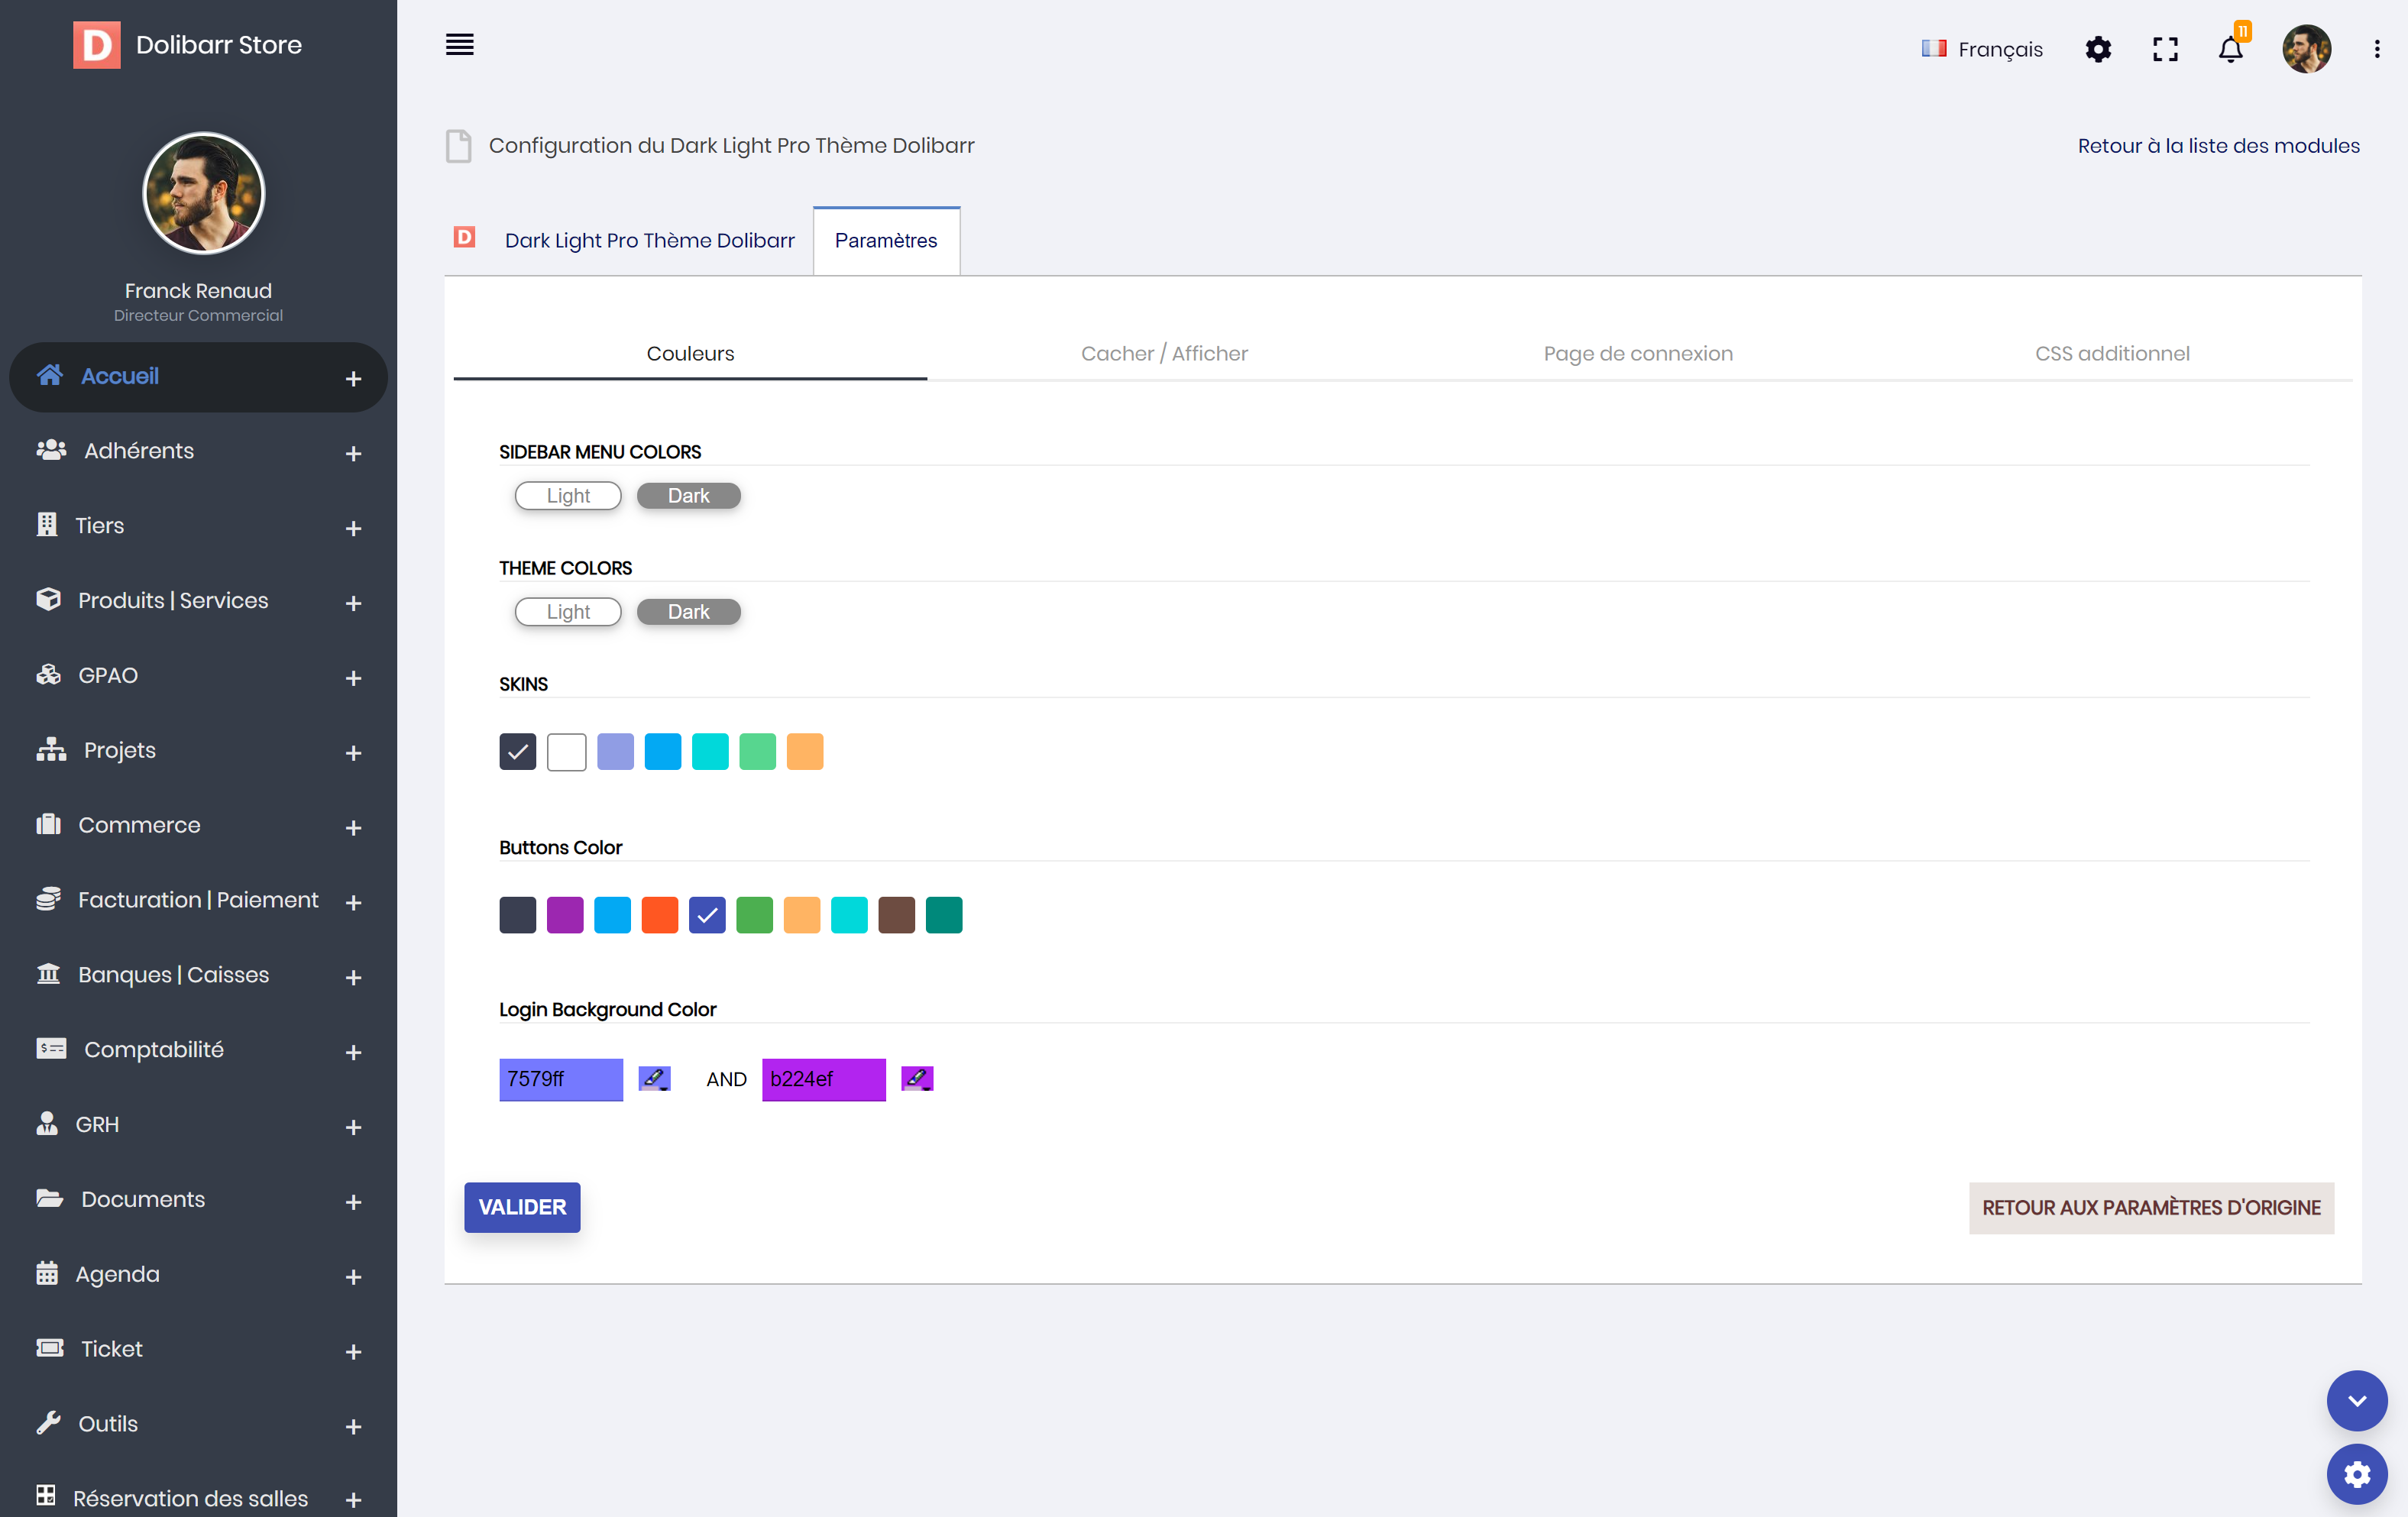Open top bar settings gear
This screenshot has height=1517, width=2408.
coord(2098,49)
